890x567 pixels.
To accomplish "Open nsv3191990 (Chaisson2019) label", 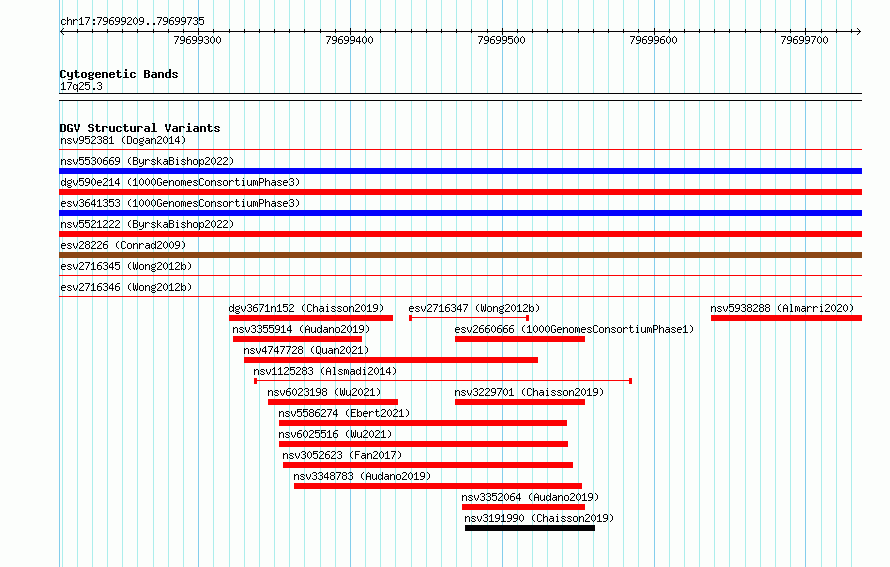I will tap(539, 518).
